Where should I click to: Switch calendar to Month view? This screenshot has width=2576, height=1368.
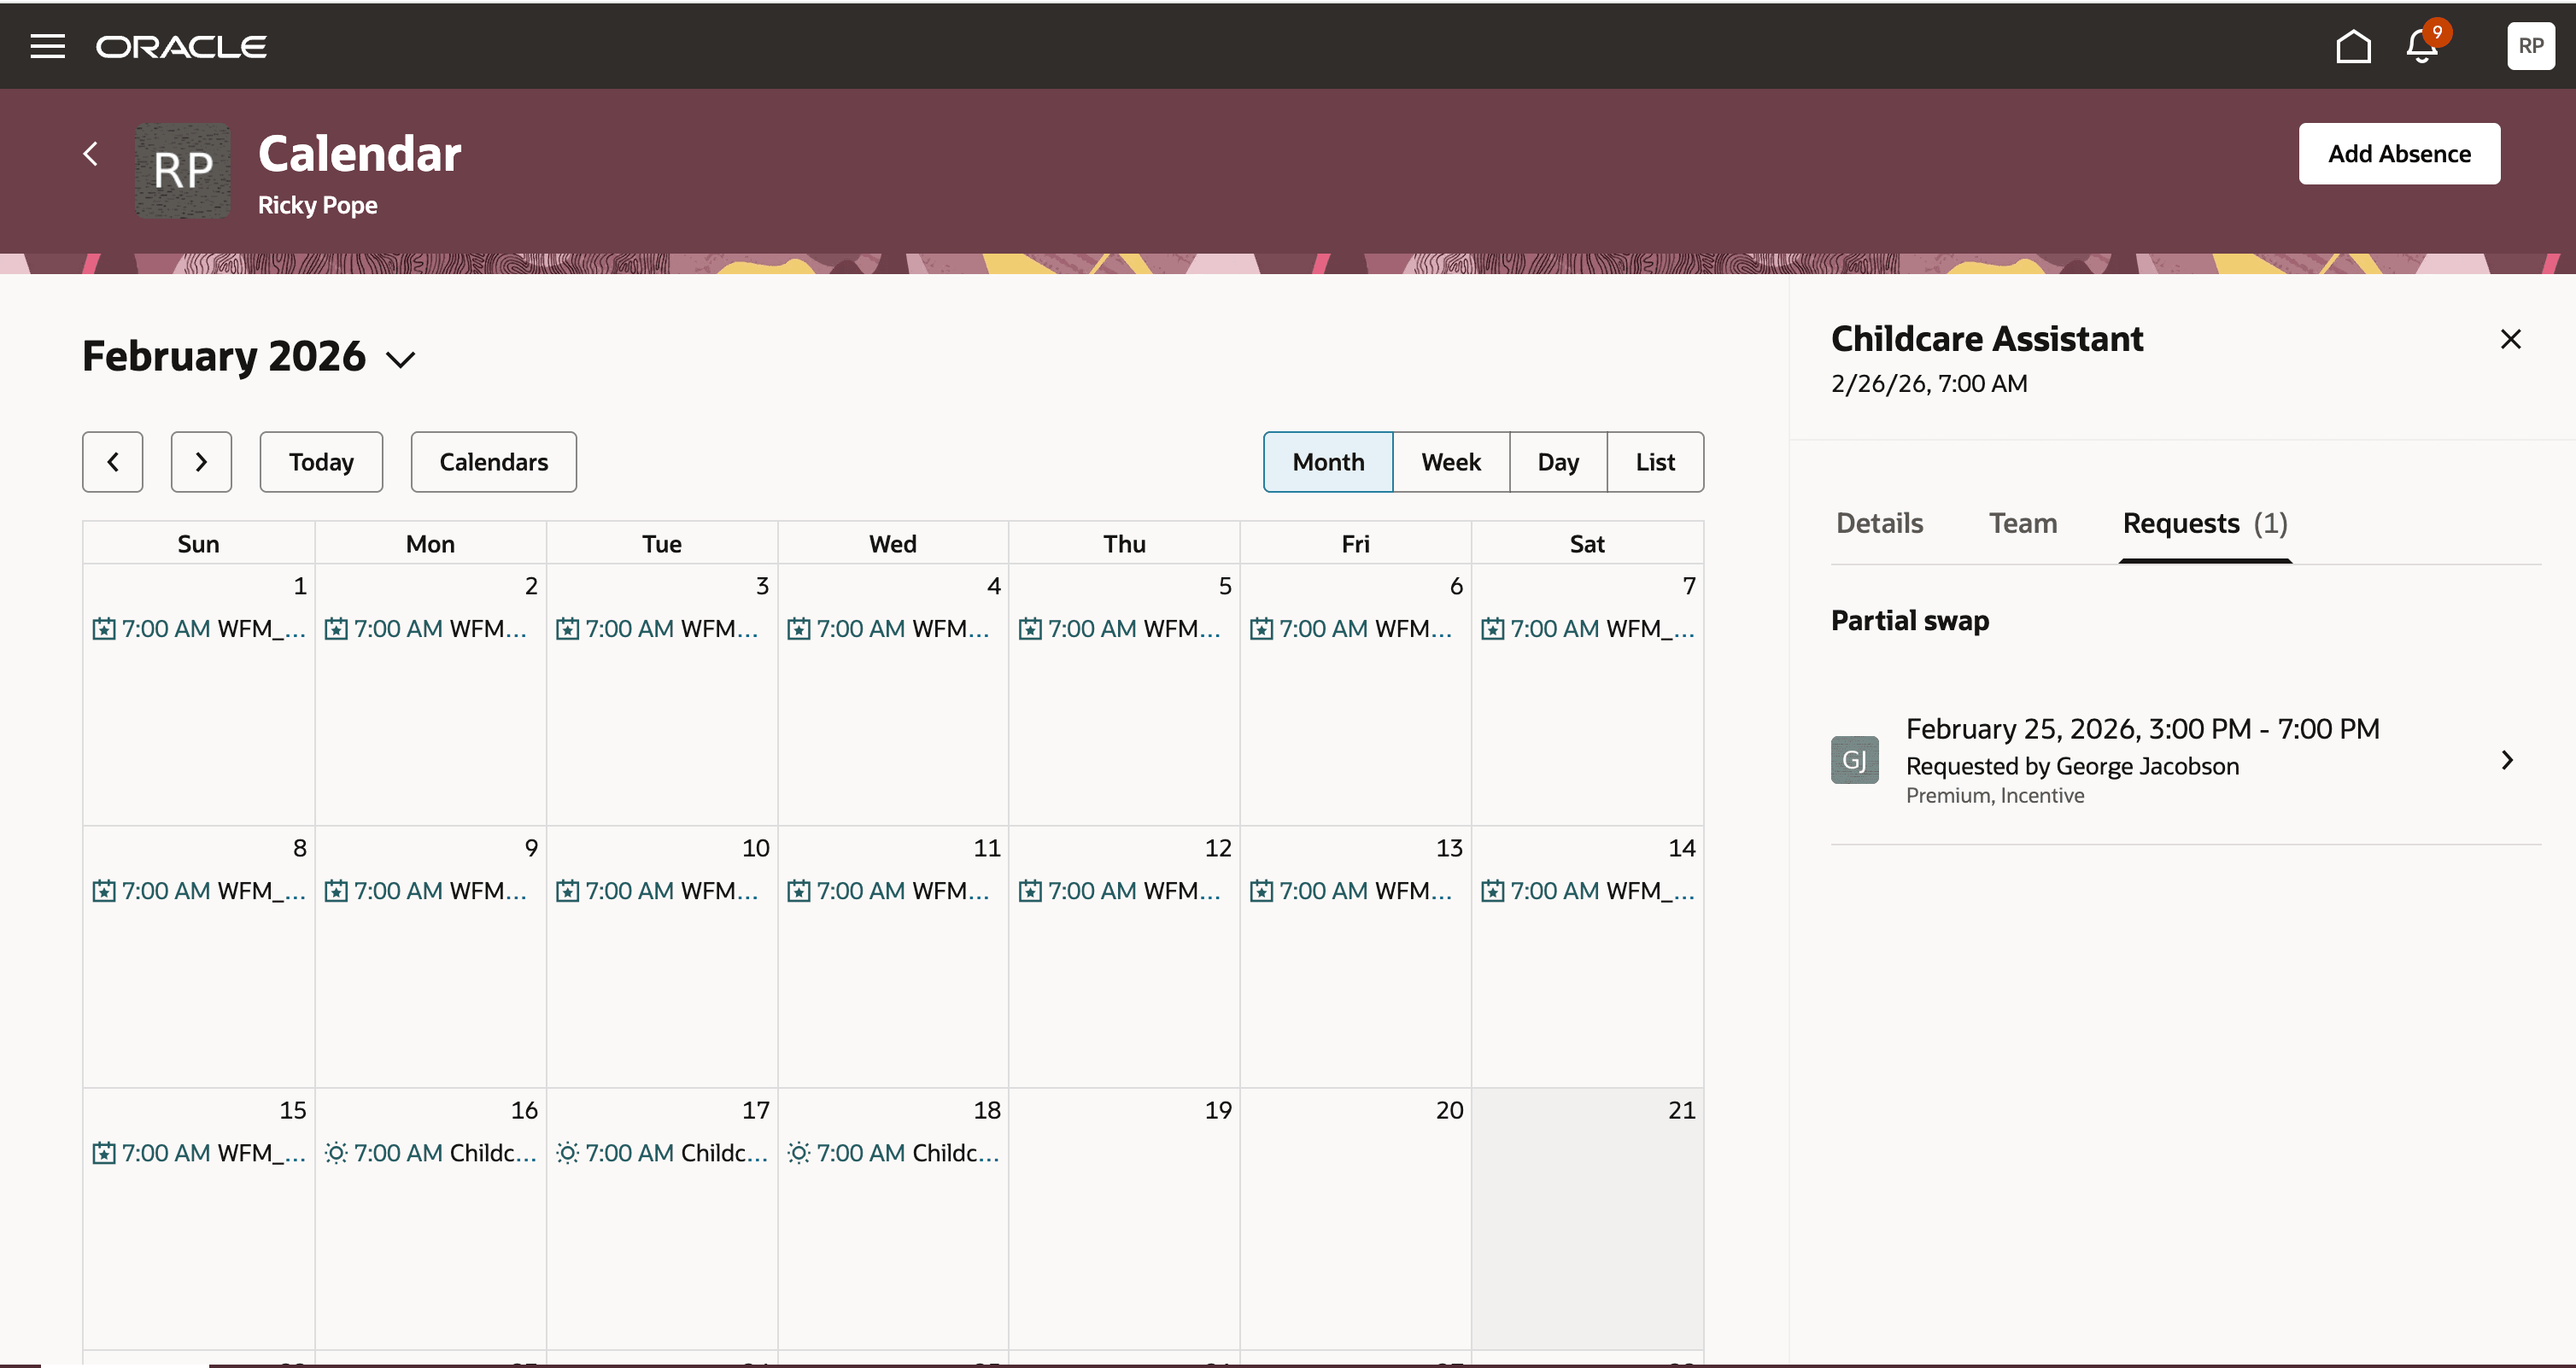tap(1327, 462)
